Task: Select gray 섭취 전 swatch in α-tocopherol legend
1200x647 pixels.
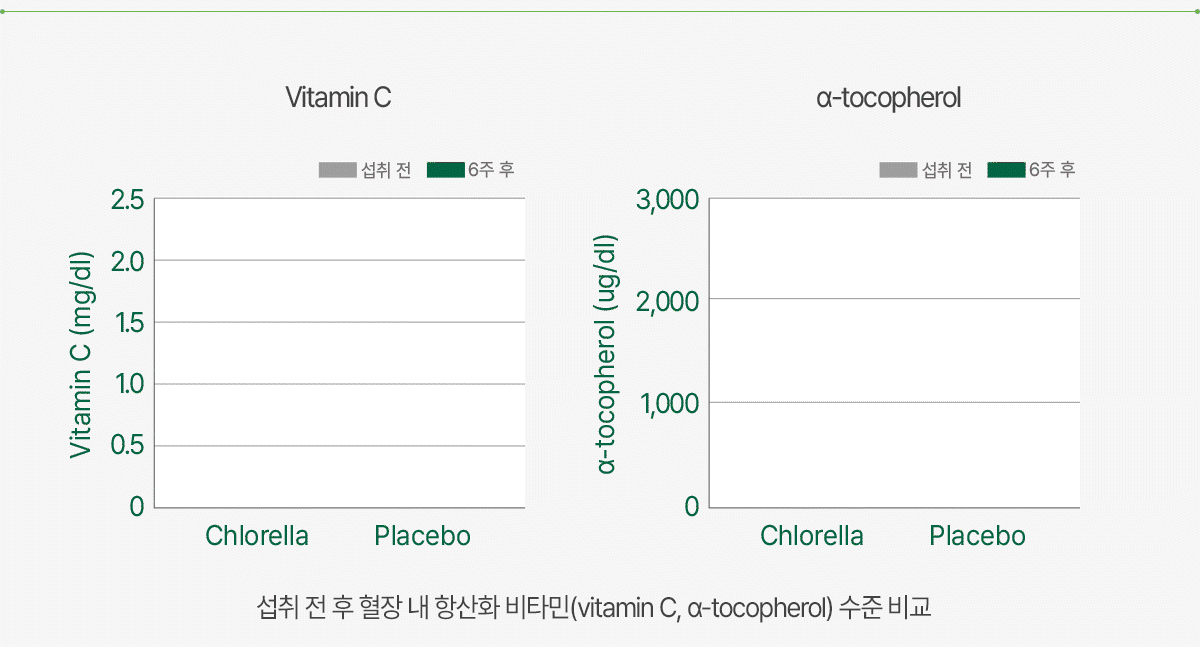Action: pyautogui.click(x=898, y=170)
